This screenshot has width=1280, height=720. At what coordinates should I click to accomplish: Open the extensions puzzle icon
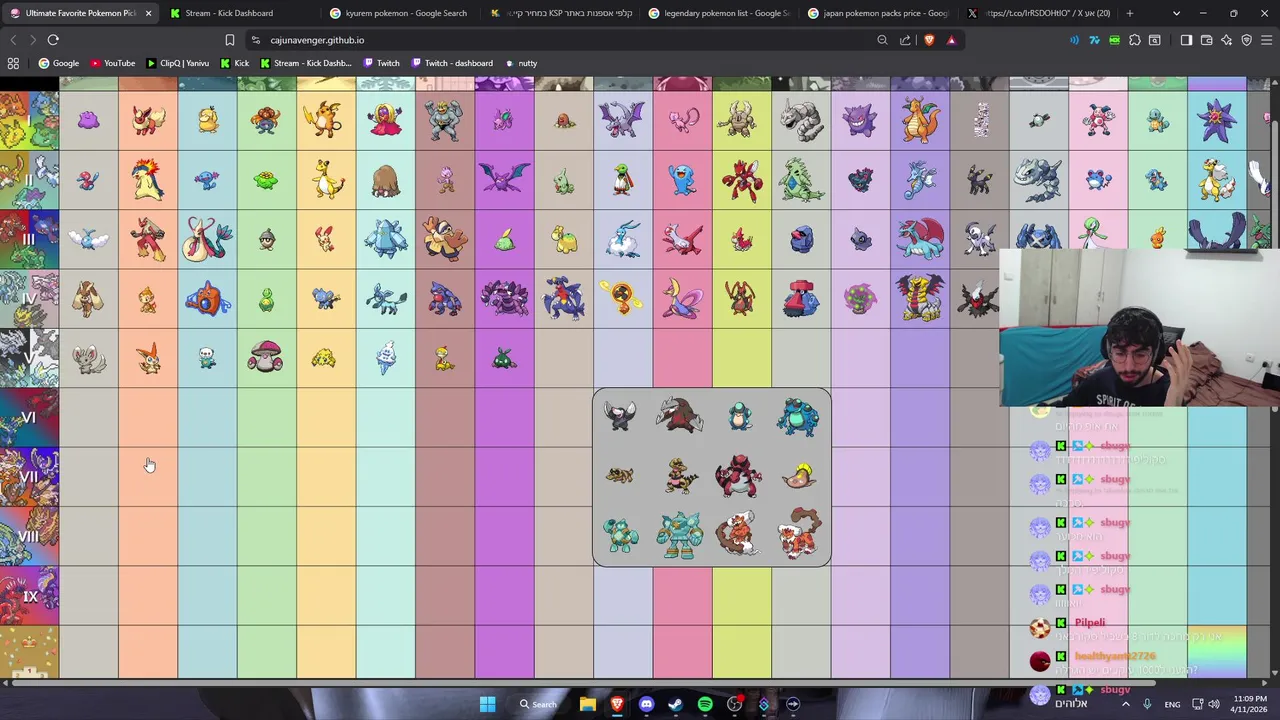[x=1135, y=40]
